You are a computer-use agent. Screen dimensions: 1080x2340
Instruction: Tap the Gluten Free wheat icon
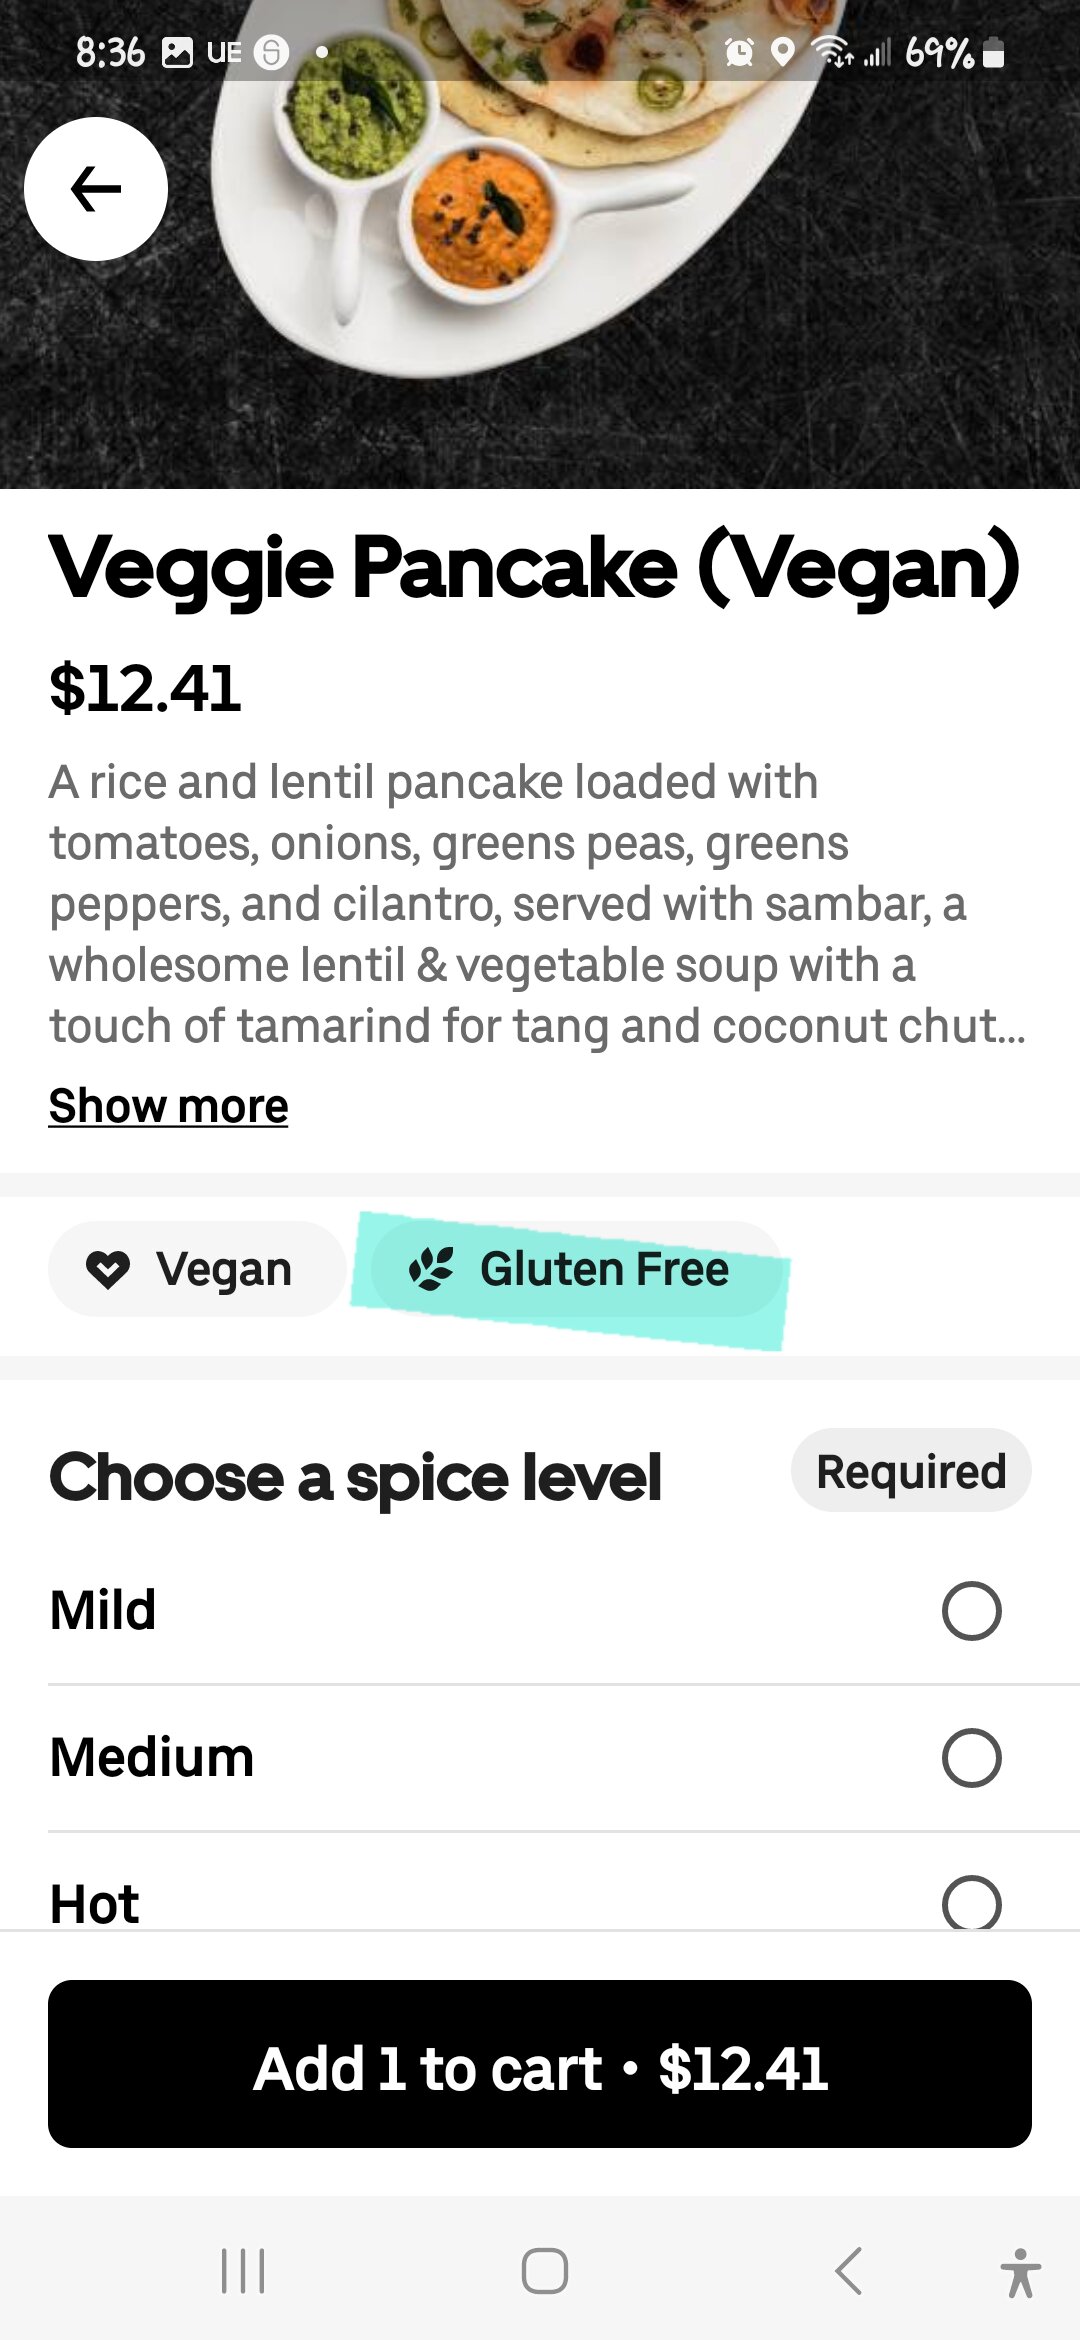point(431,1269)
